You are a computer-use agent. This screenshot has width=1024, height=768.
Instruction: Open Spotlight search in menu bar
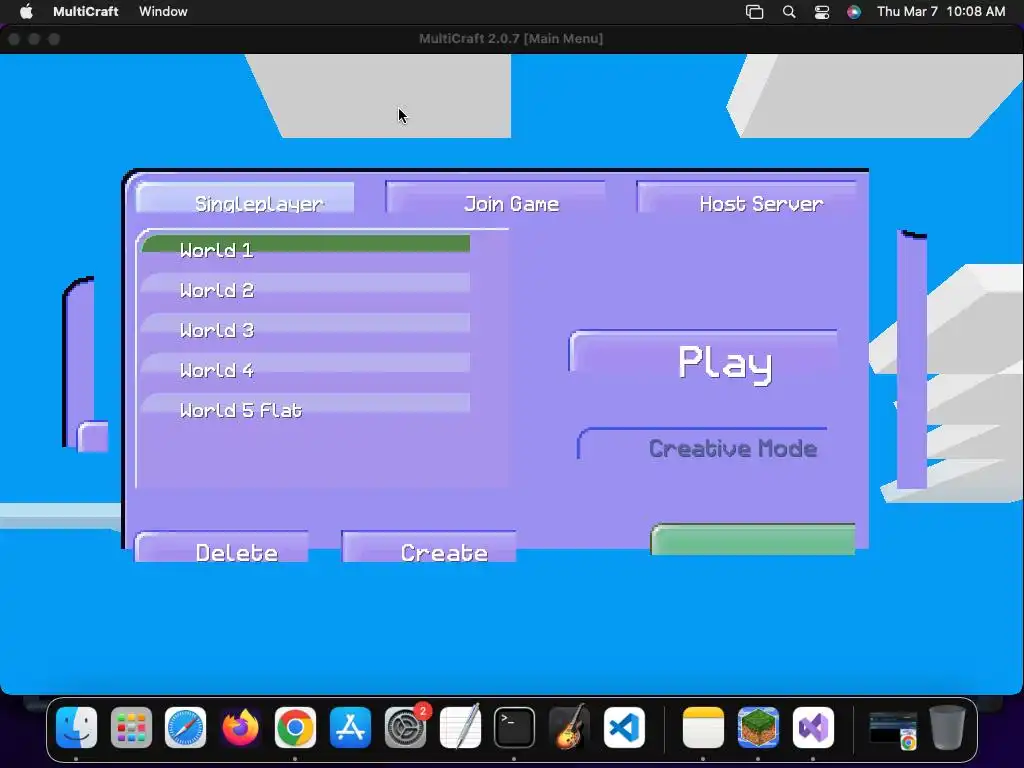789,12
